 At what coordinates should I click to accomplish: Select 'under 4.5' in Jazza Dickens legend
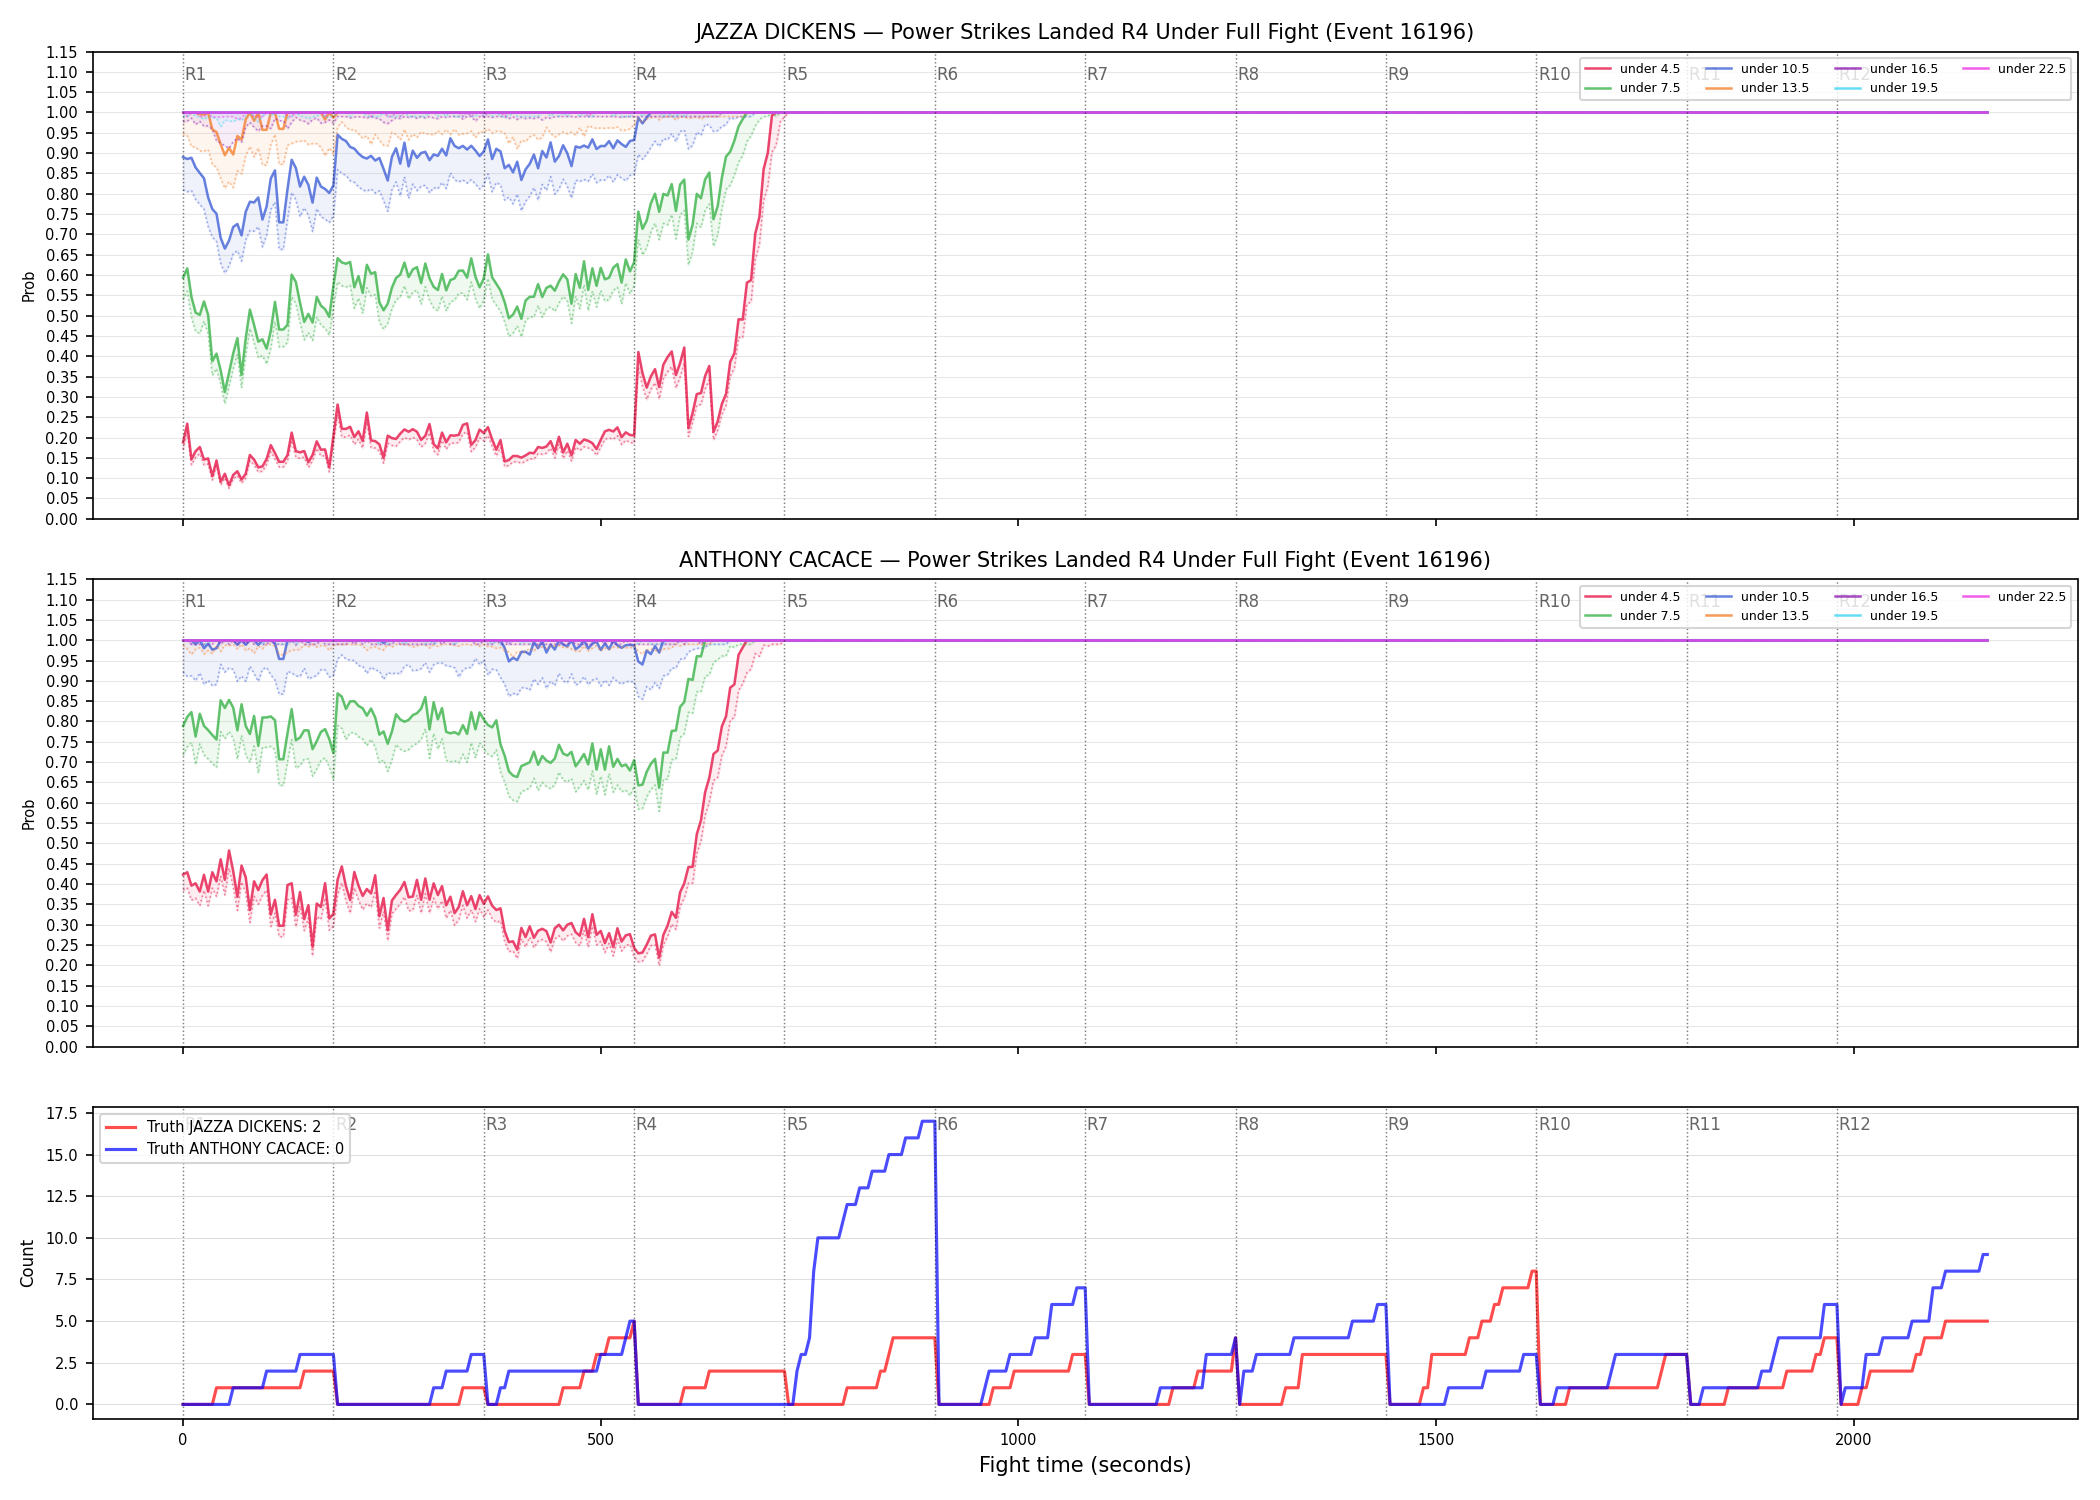(x=1632, y=69)
